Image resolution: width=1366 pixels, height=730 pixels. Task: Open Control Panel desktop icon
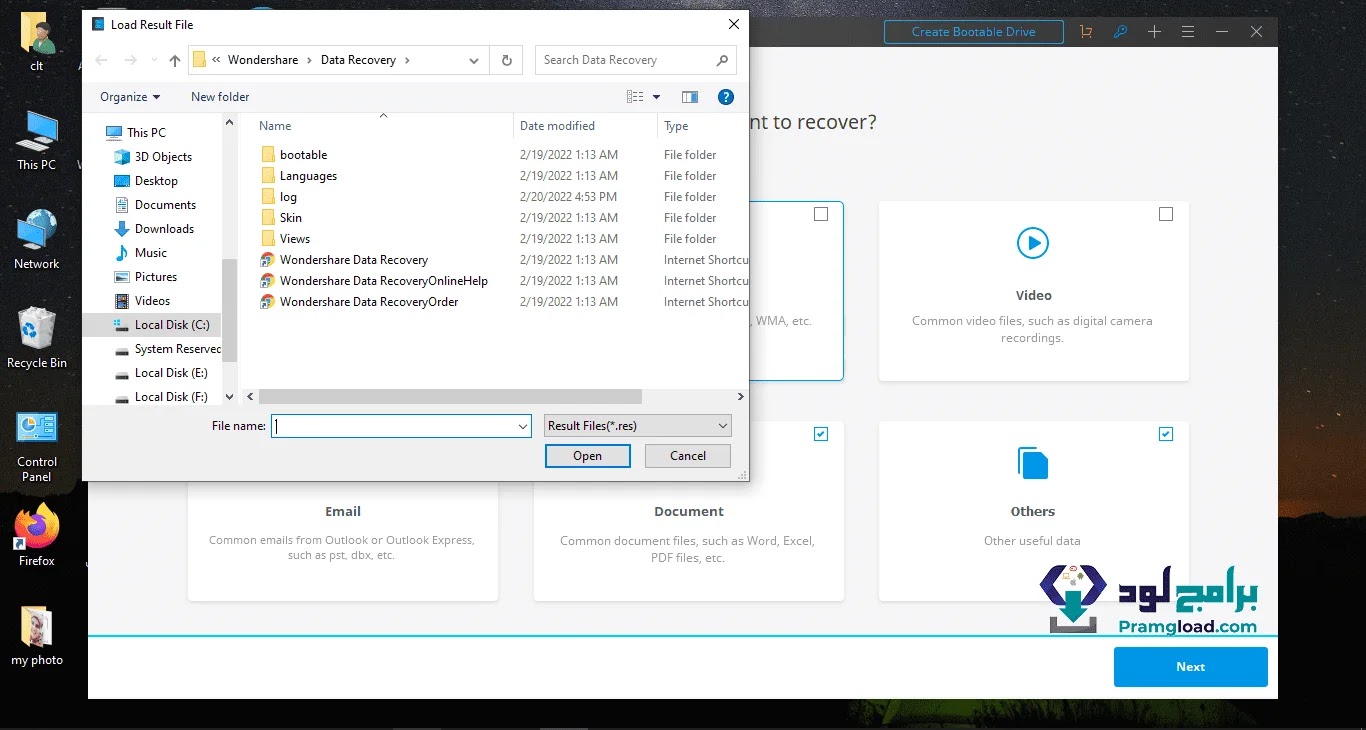[x=37, y=446]
